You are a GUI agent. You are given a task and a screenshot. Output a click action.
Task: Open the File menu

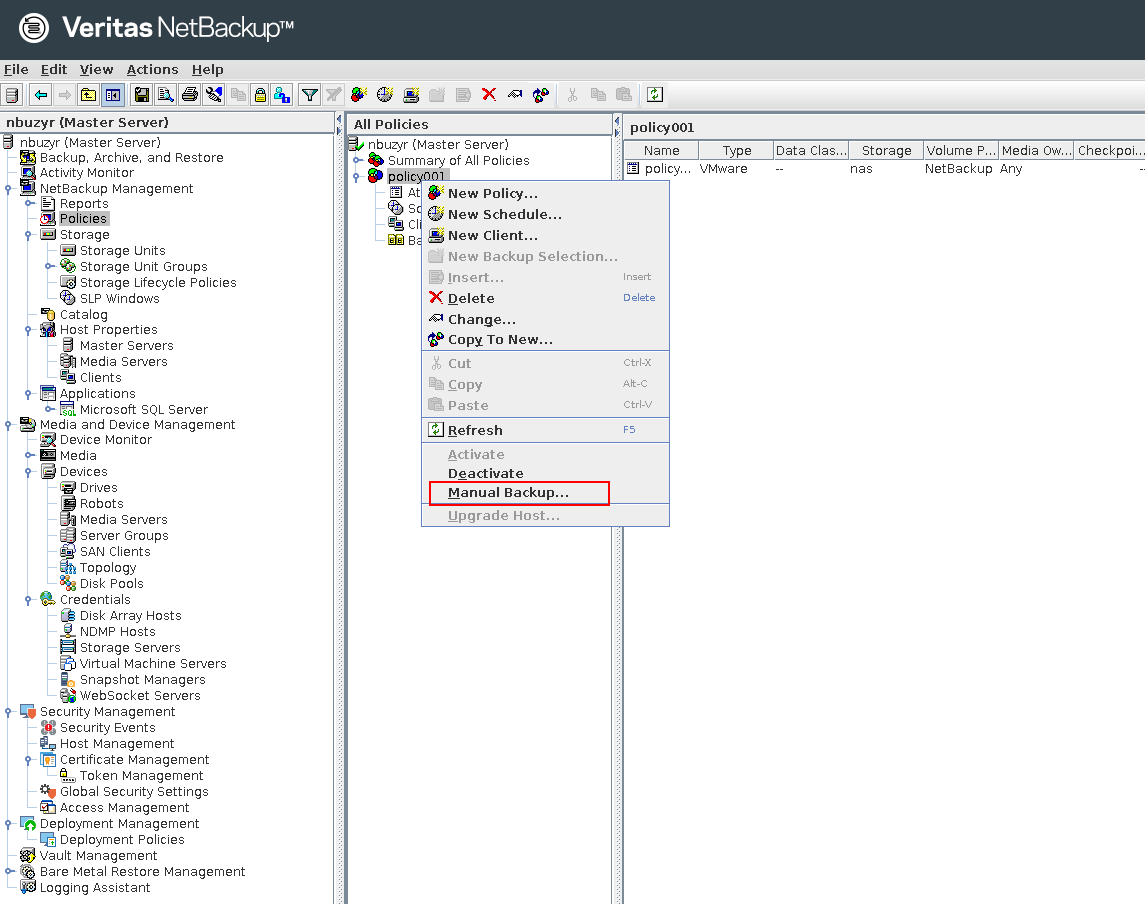16,69
